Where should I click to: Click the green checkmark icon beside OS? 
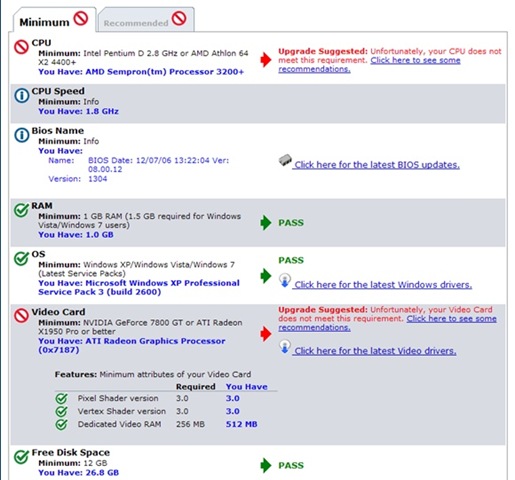click(21, 258)
